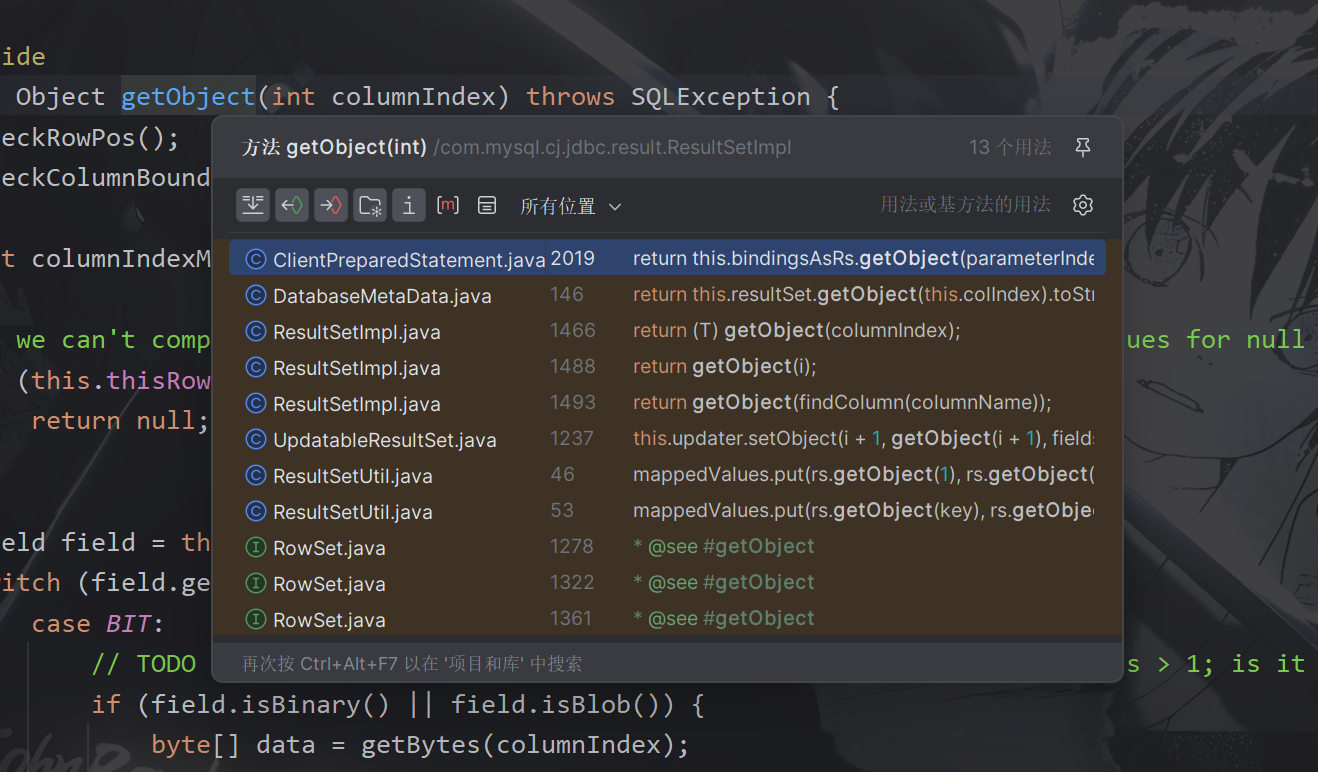
Task: Click the red [m] method filter icon
Action: tap(448, 205)
